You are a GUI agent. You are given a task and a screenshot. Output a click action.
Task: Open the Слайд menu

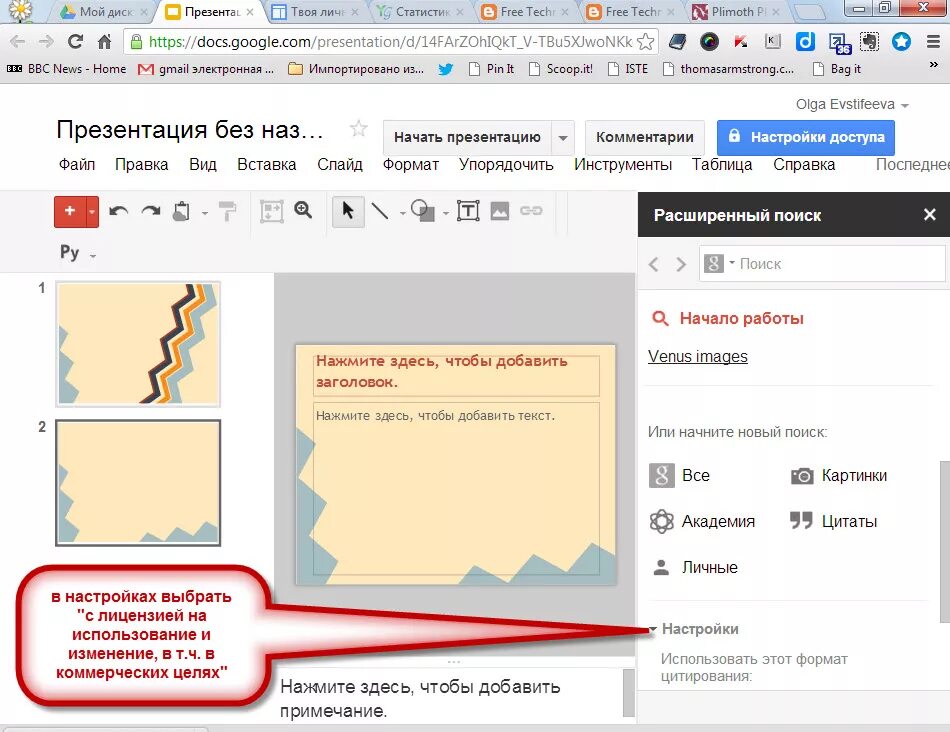[340, 164]
